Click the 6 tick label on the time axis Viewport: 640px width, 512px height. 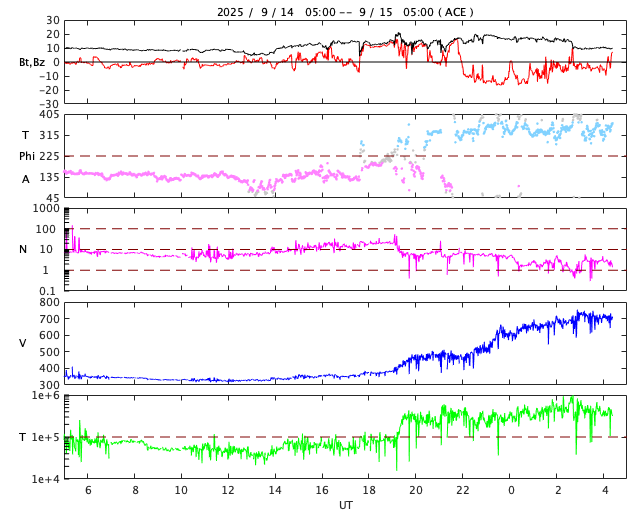[x=87, y=491]
